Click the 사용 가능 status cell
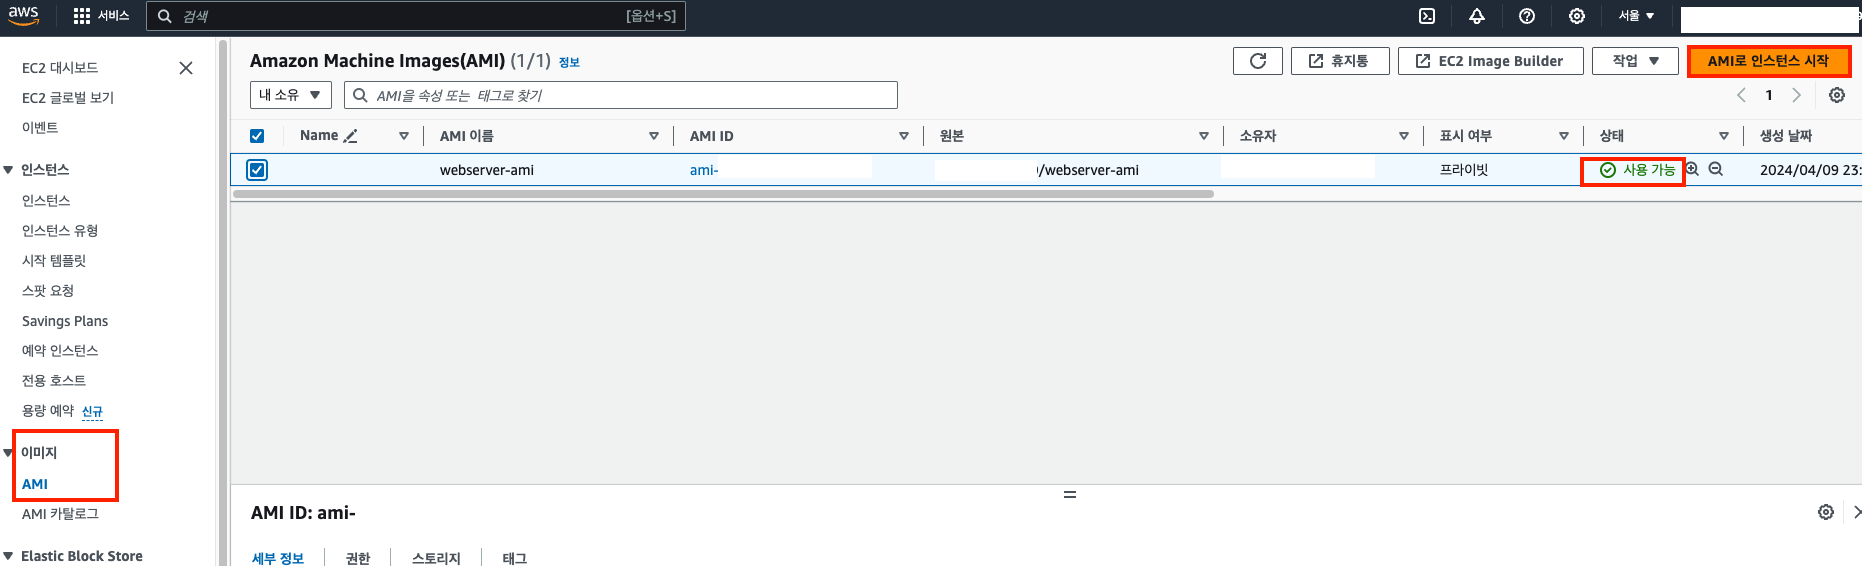 point(1637,170)
